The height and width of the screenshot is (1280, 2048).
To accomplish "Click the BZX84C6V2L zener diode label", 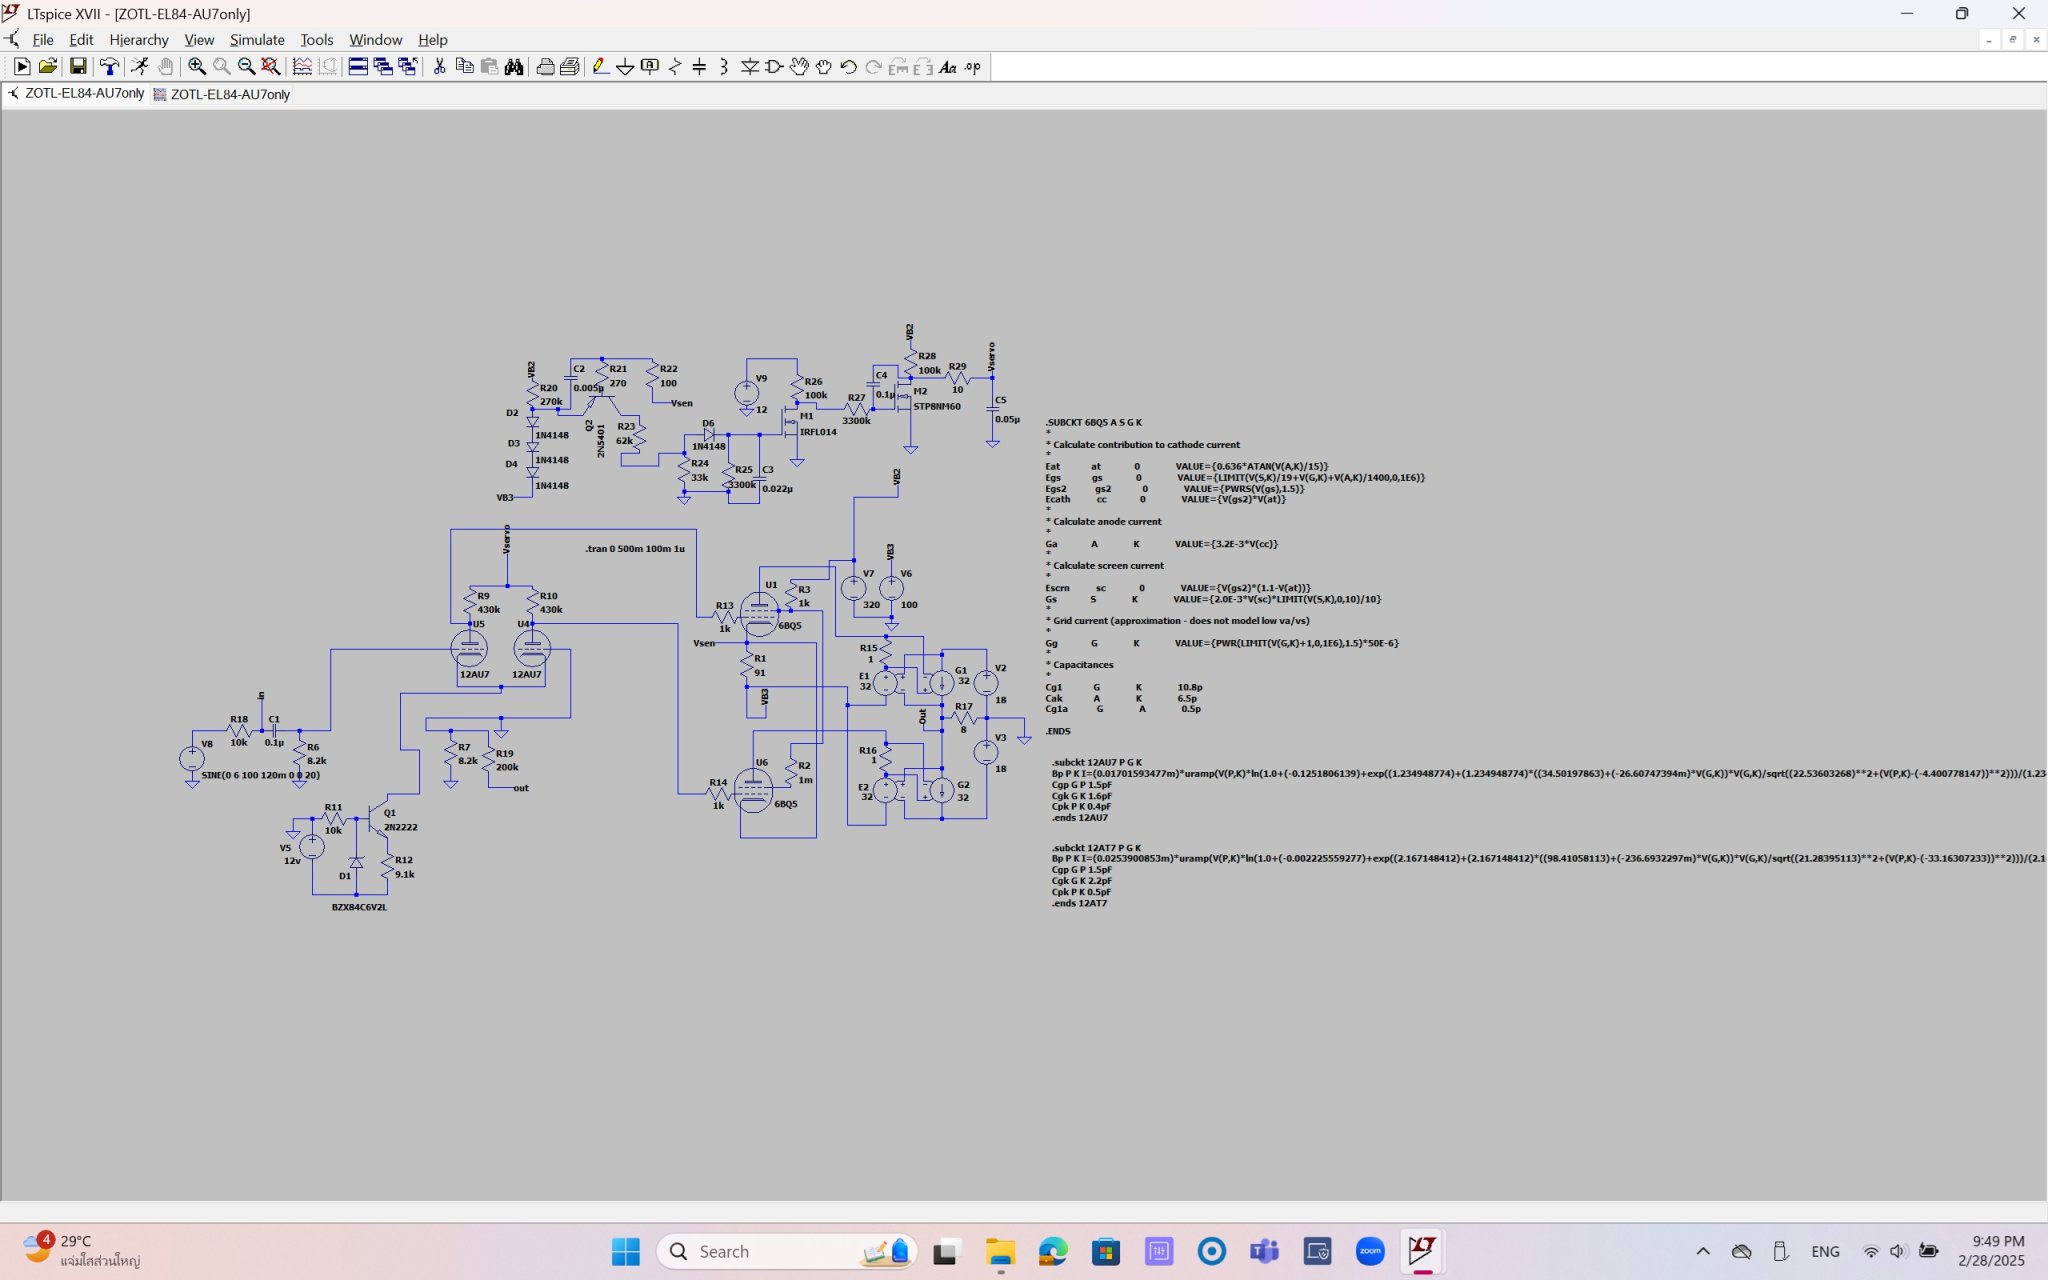I will [x=359, y=907].
